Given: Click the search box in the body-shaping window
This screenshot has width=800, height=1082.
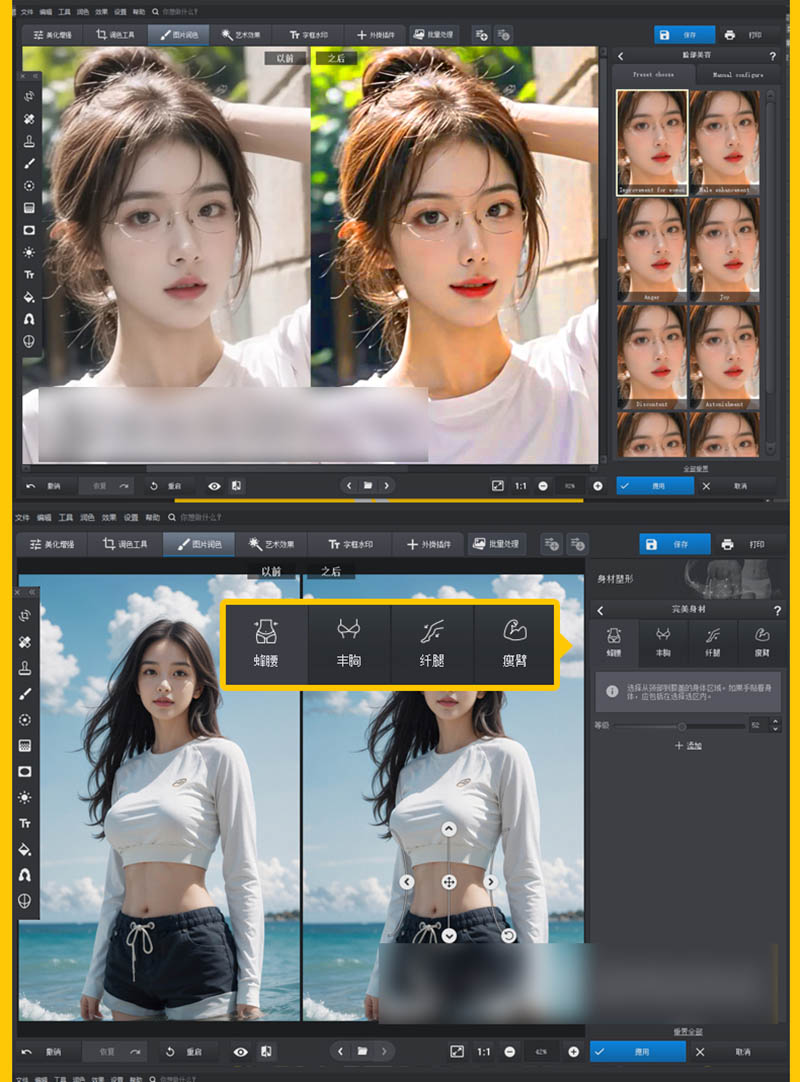Looking at the screenshot, I should click(195, 518).
